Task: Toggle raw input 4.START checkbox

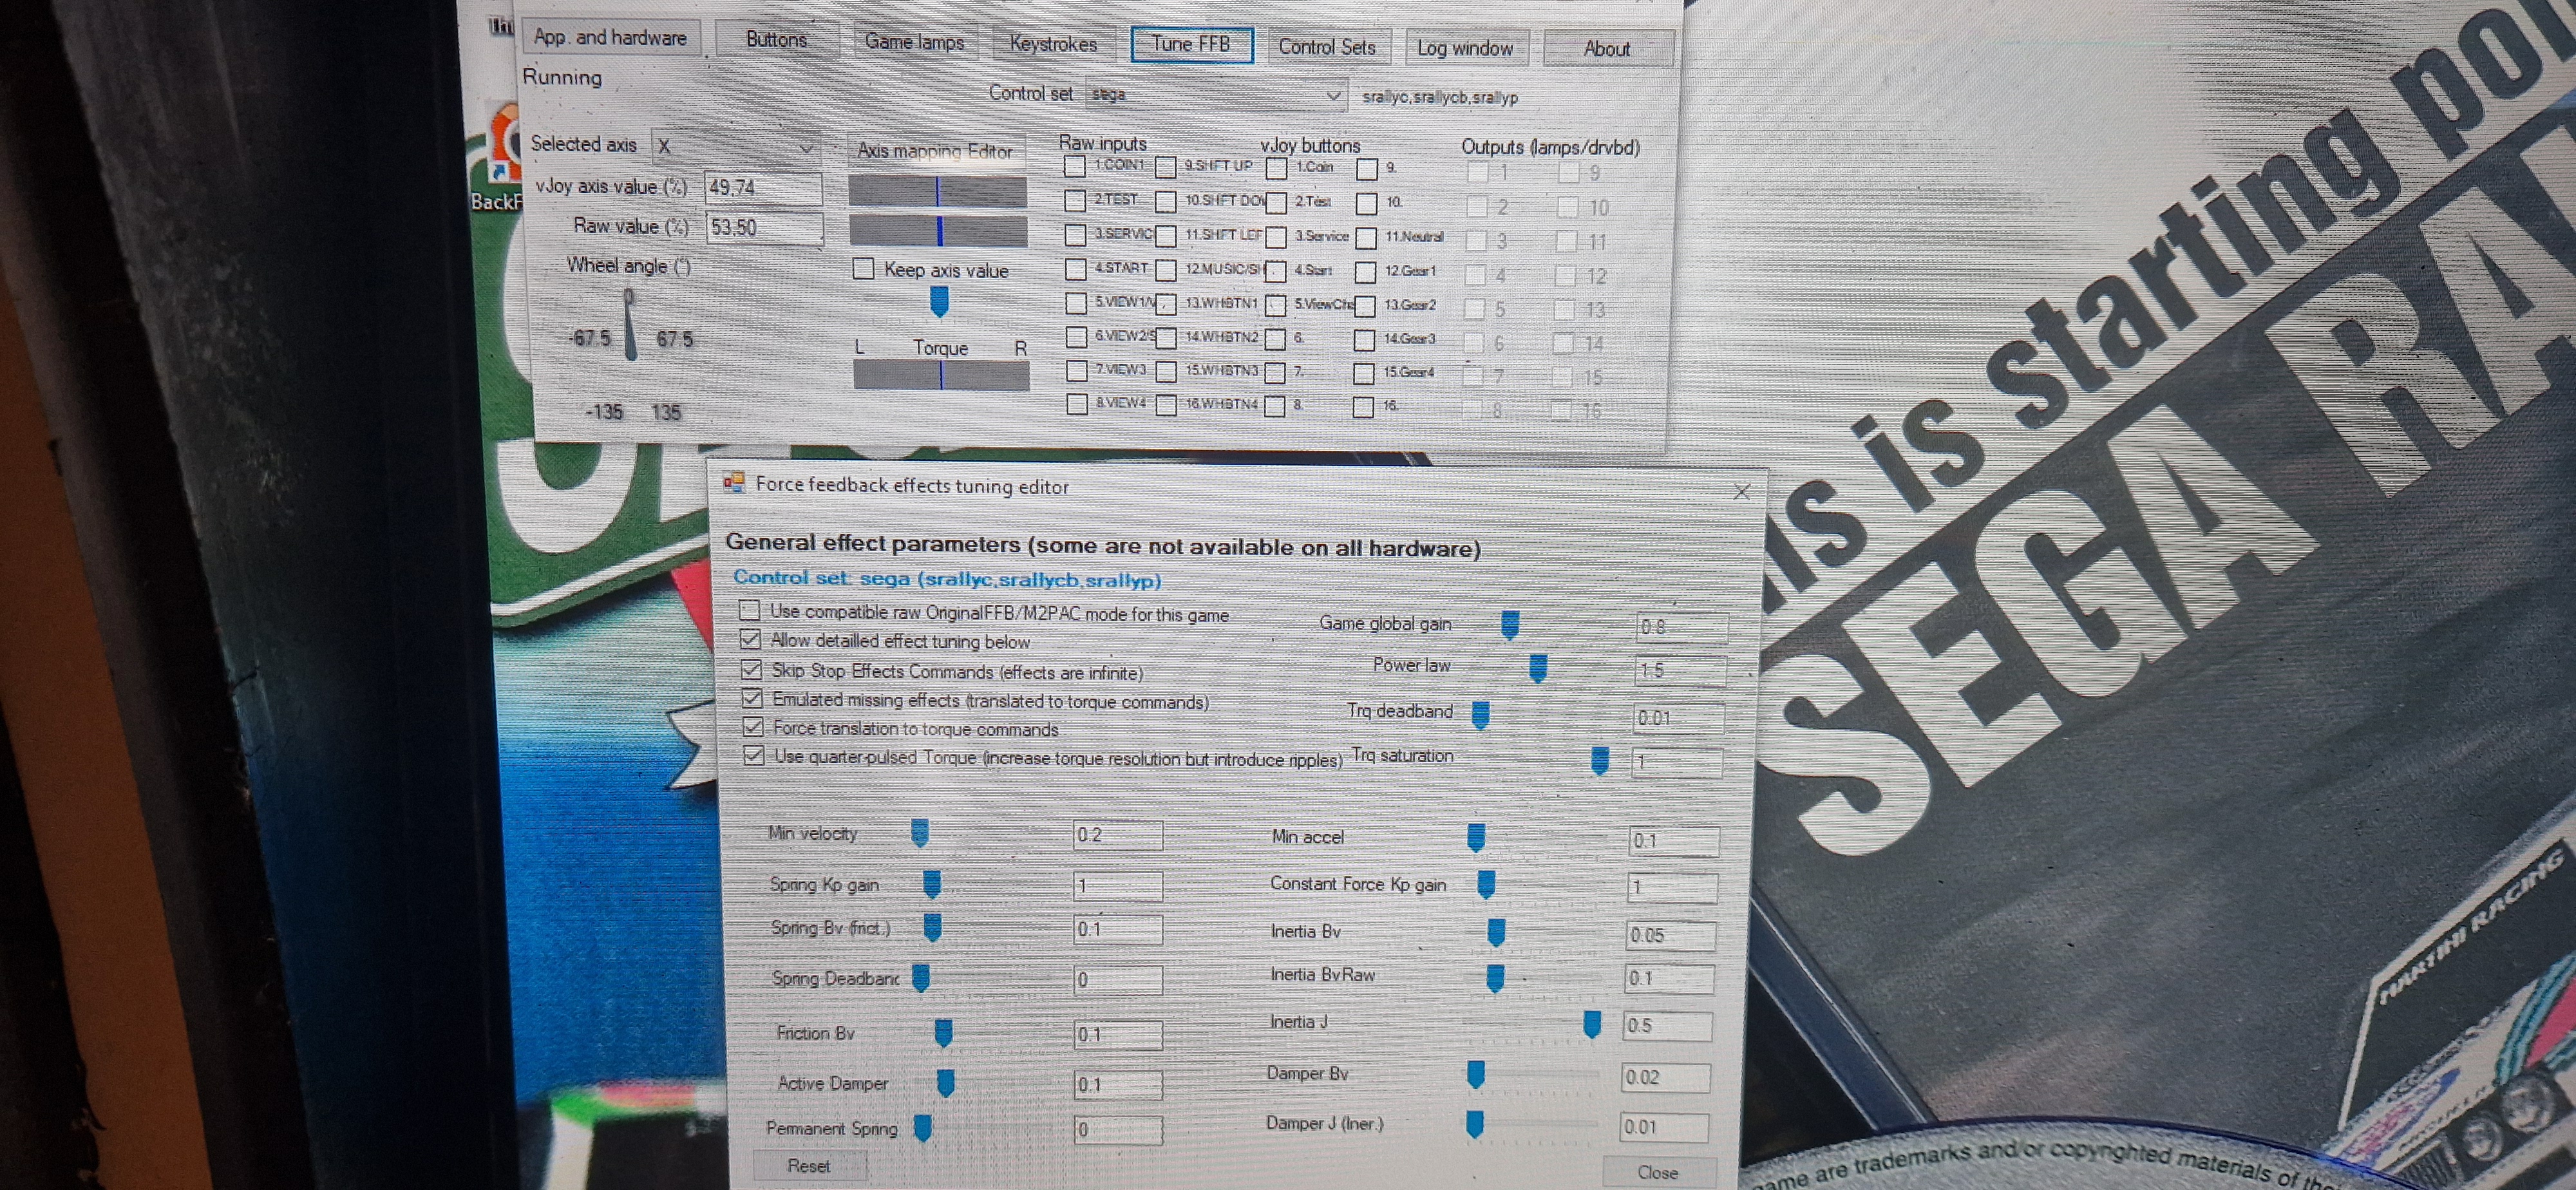Action: click(x=1076, y=269)
